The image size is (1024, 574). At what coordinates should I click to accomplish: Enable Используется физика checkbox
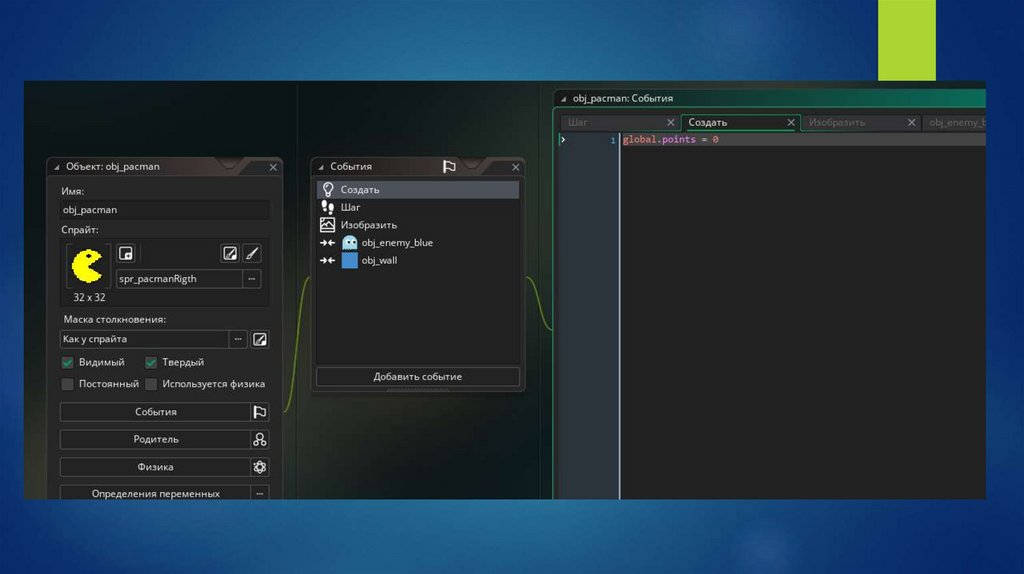(x=151, y=384)
